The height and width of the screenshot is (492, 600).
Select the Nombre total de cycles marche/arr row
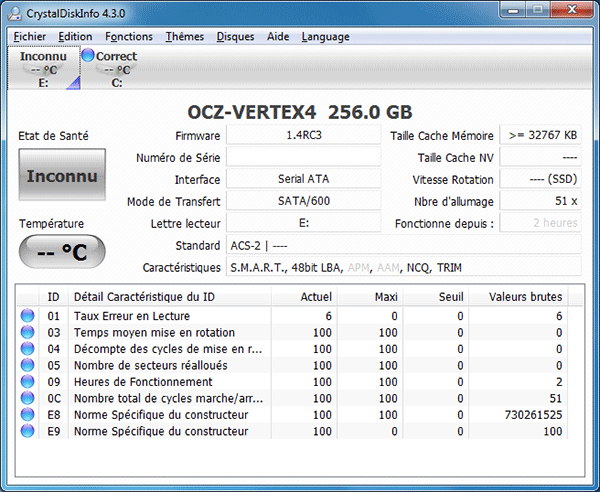pyautogui.click(x=293, y=398)
